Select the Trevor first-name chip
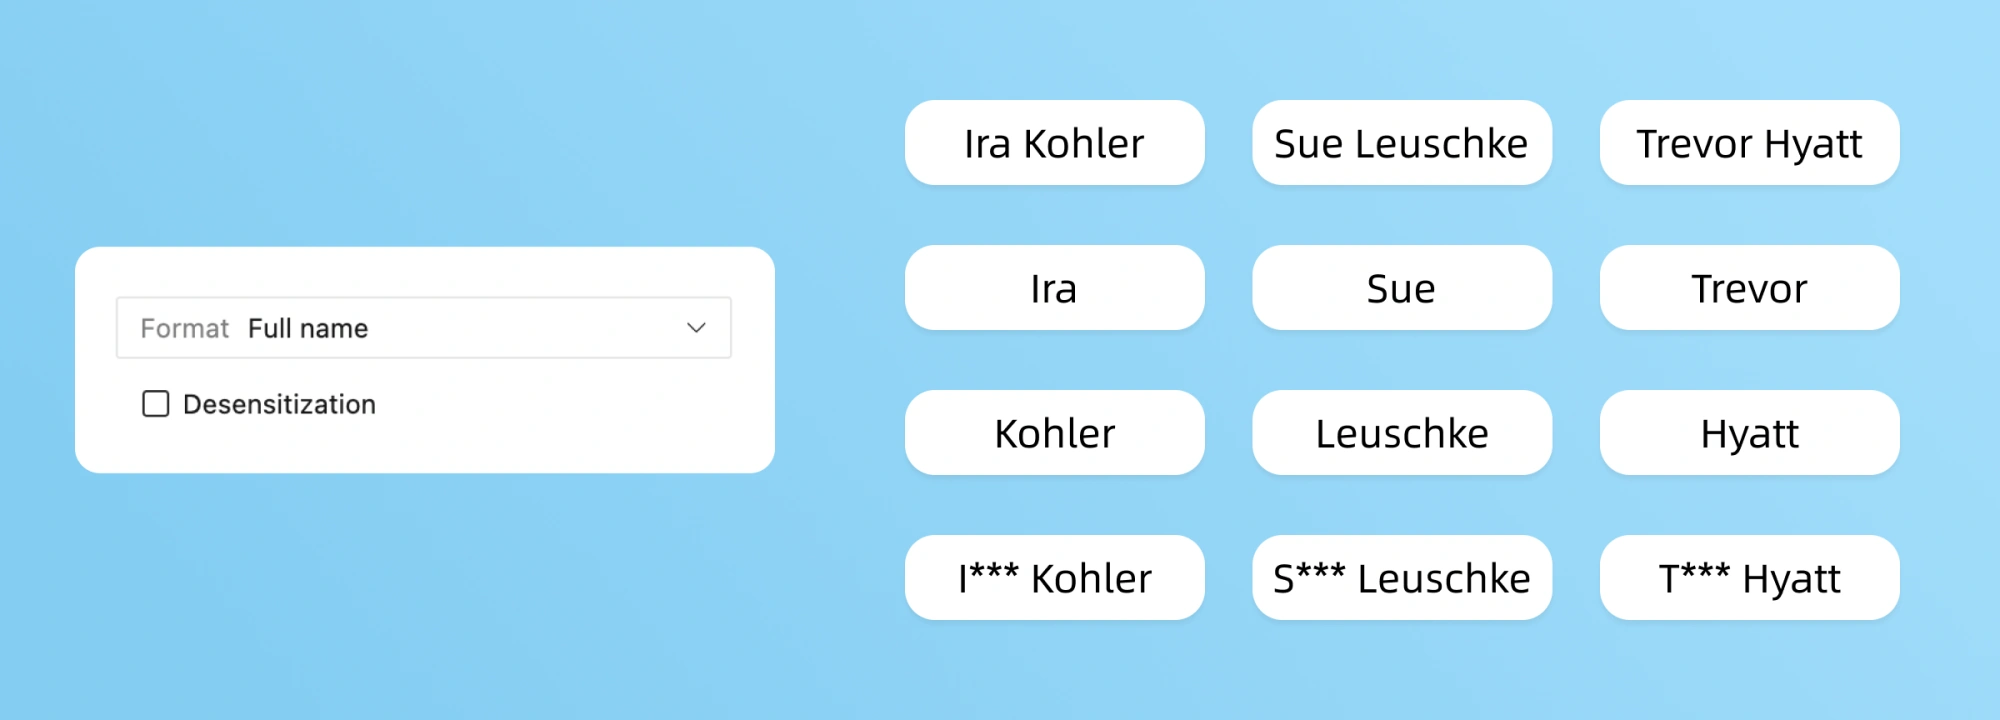Screen dimensions: 2000x720 coord(1749,288)
